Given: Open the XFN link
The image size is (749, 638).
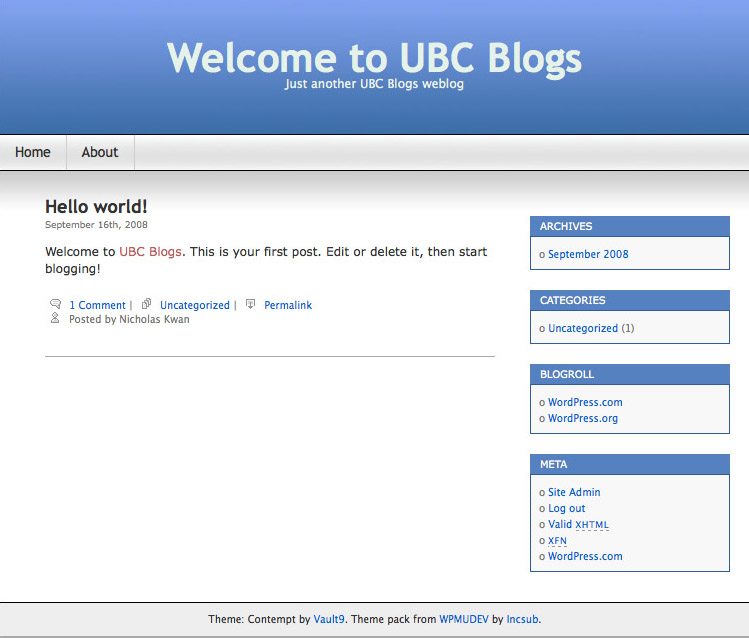Looking at the screenshot, I should coord(557,541).
